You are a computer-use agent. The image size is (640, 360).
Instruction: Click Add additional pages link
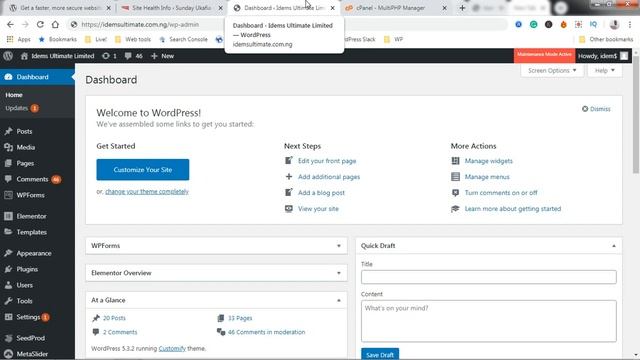tap(329, 177)
